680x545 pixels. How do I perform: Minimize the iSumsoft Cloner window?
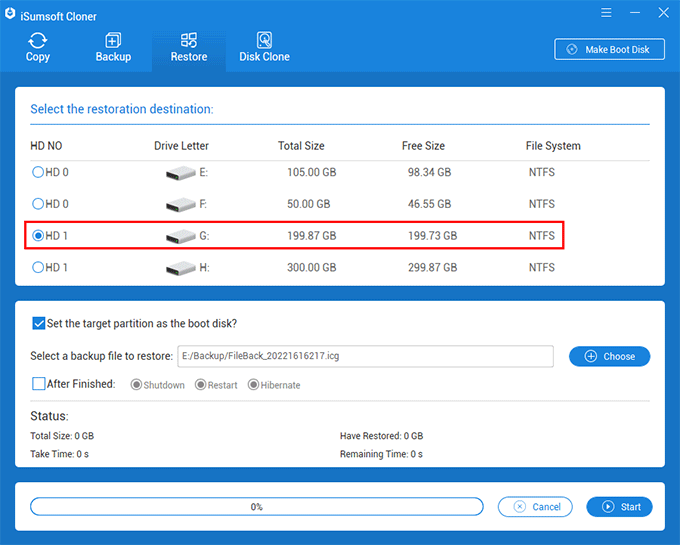pyautogui.click(x=635, y=13)
